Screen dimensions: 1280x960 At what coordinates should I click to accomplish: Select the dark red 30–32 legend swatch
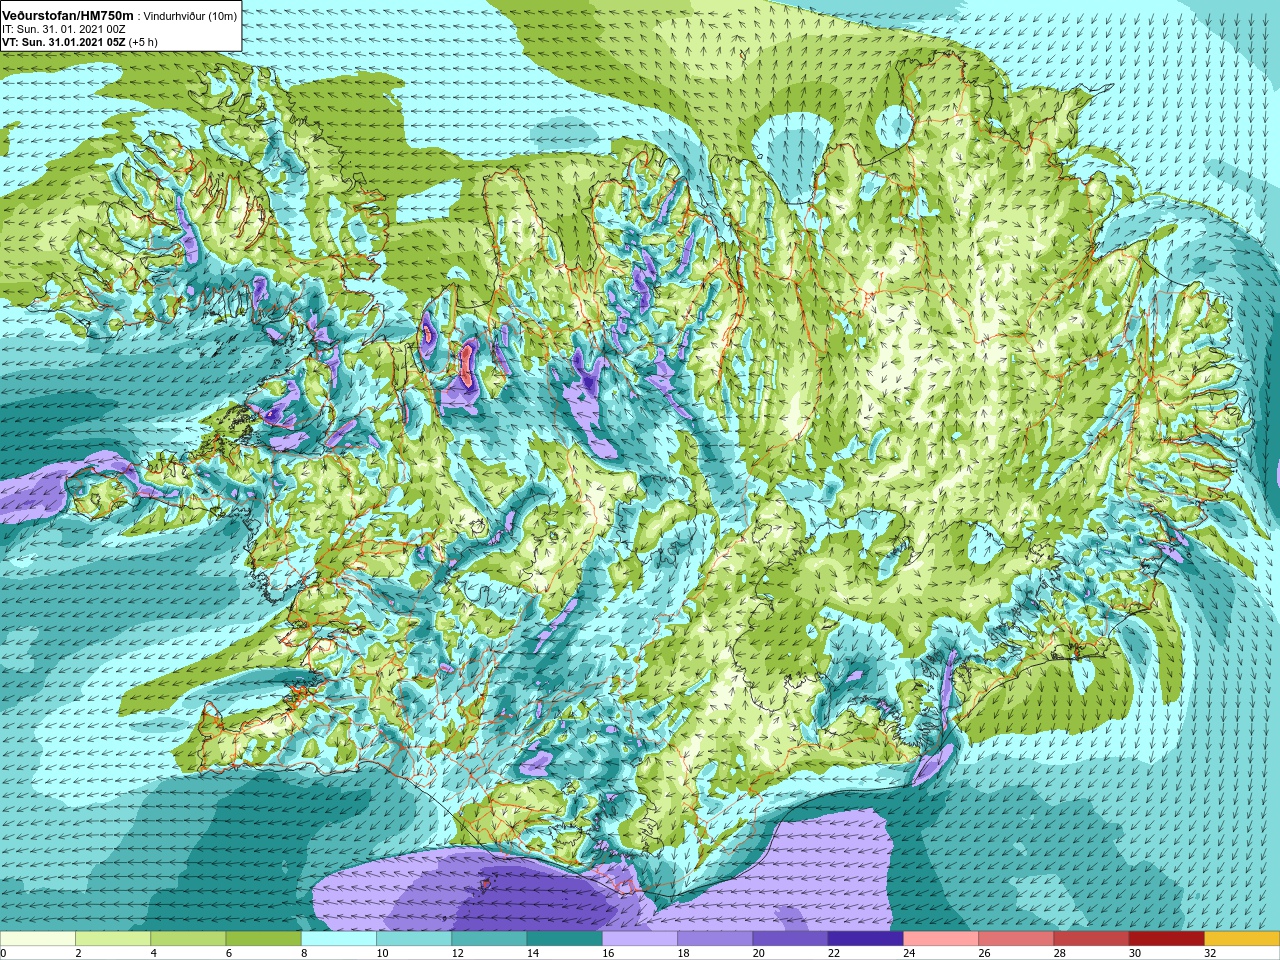pyautogui.click(x=1166, y=939)
